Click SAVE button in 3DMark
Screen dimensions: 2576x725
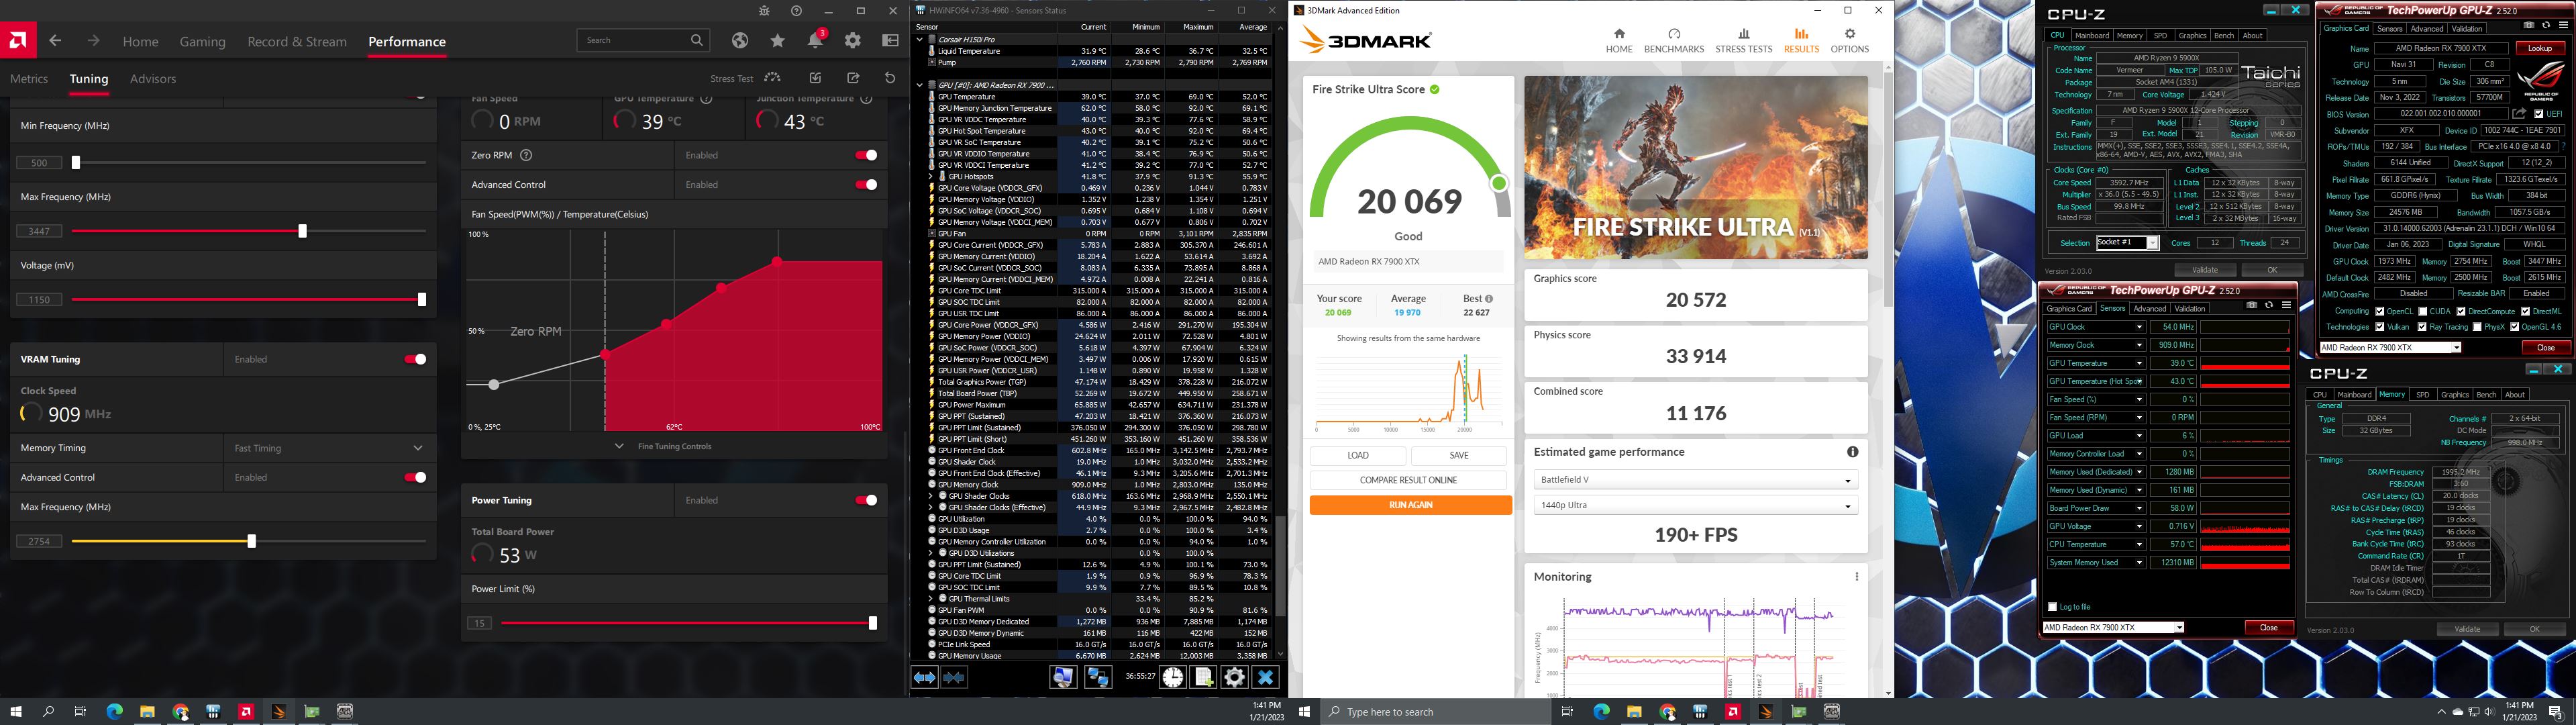click(x=1459, y=455)
